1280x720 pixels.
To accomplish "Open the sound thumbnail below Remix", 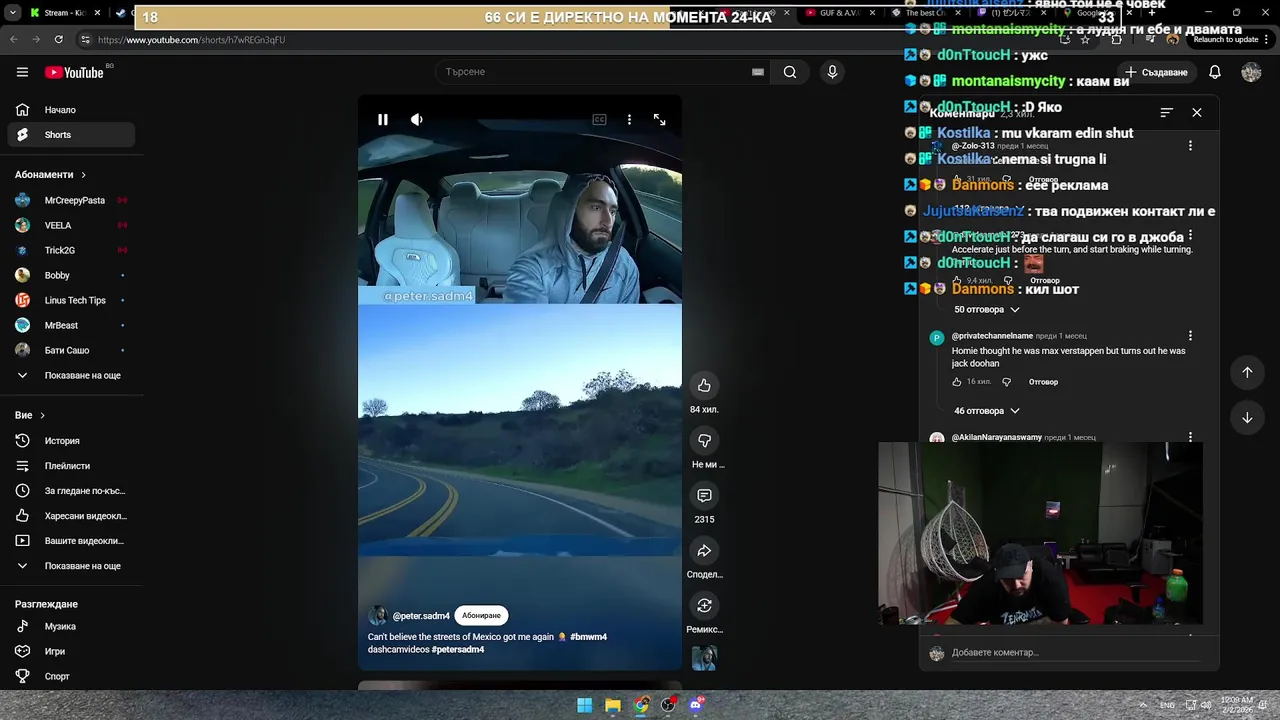I will point(704,658).
